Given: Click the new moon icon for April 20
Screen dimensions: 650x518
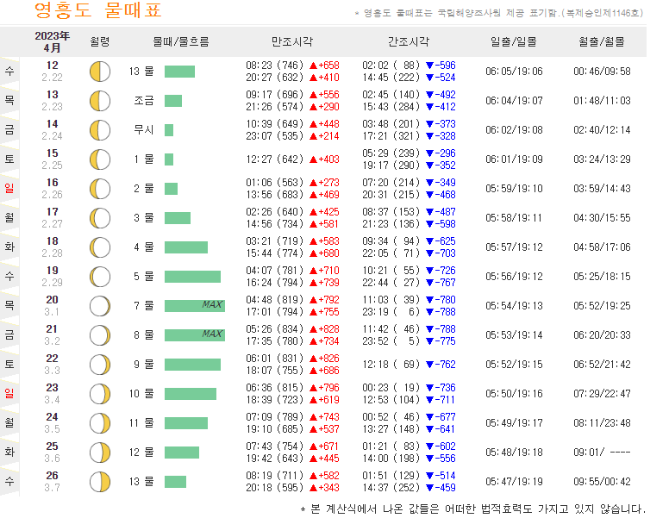Looking at the screenshot, I should (x=100, y=306).
